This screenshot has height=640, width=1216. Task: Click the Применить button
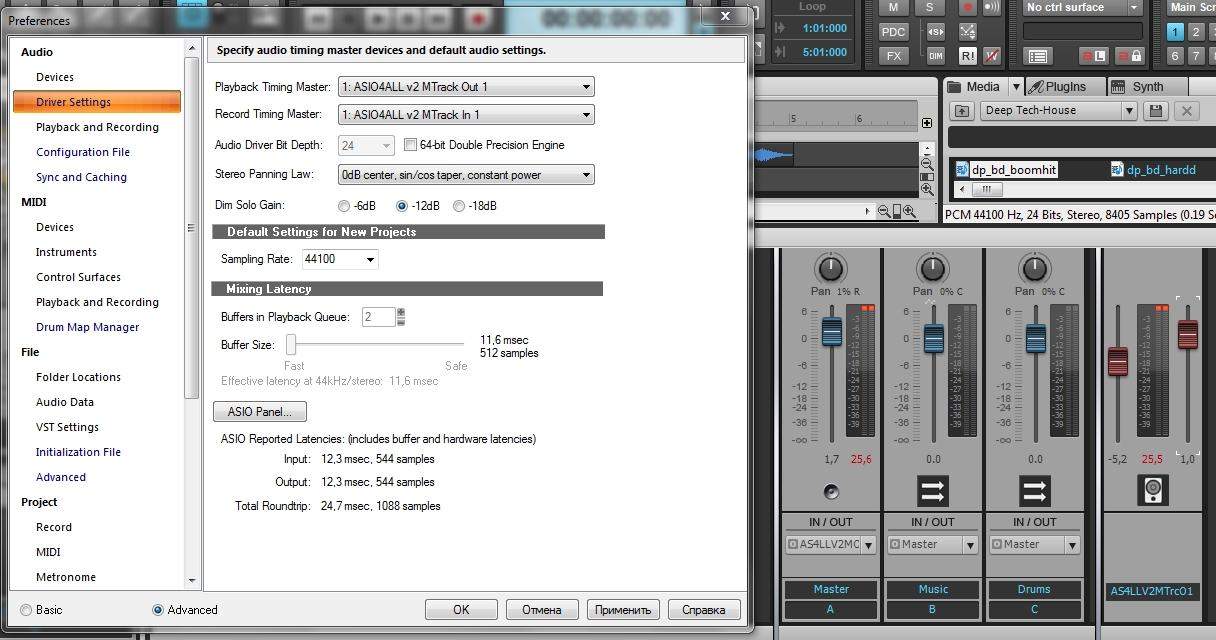pyautogui.click(x=623, y=609)
